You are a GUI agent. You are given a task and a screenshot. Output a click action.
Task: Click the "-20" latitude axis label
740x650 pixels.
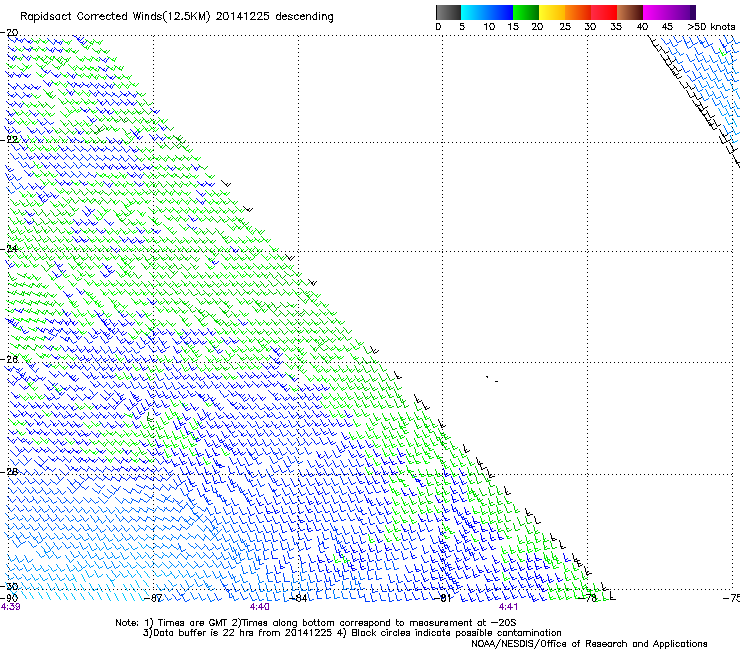9,33
